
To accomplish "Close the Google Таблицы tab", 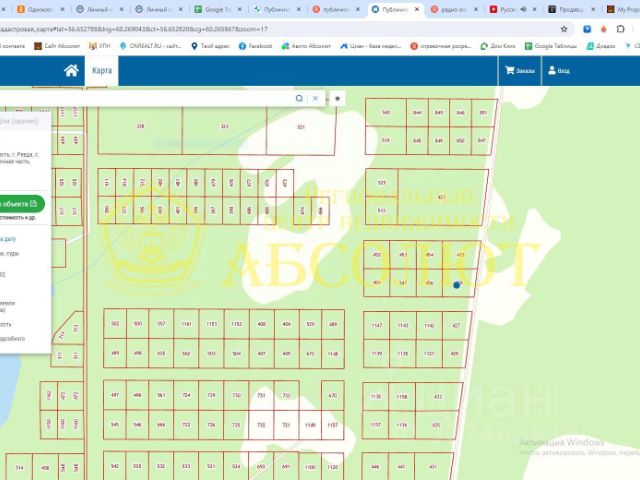I will (240, 9).
